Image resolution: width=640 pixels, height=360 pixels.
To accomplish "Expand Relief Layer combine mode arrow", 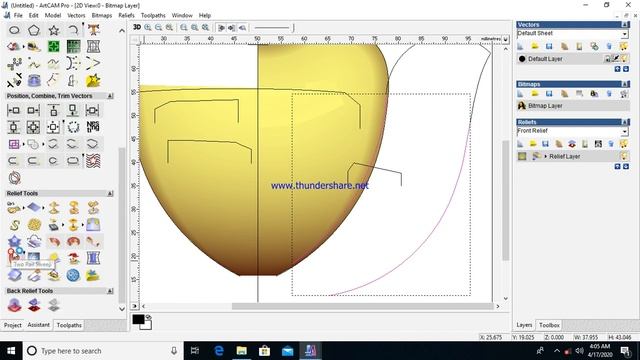I will (546, 156).
